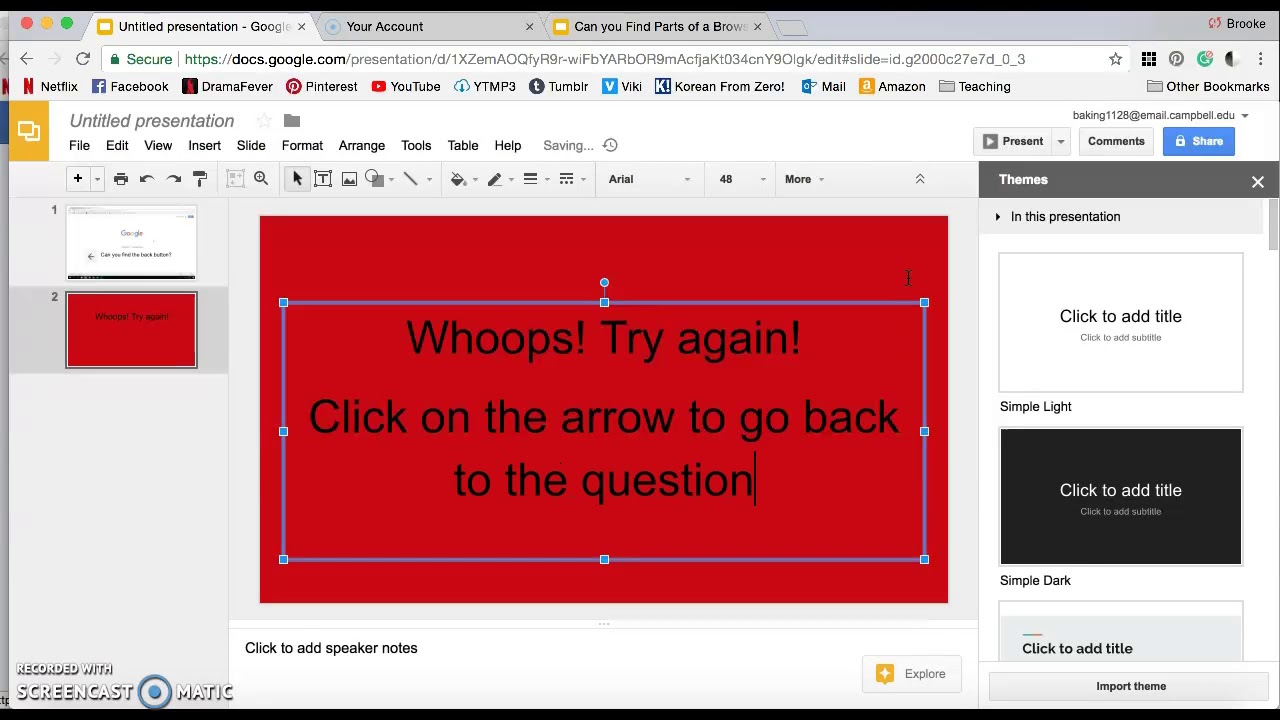Select the Paint format tool
This screenshot has height=720, width=1280.
point(200,179)
